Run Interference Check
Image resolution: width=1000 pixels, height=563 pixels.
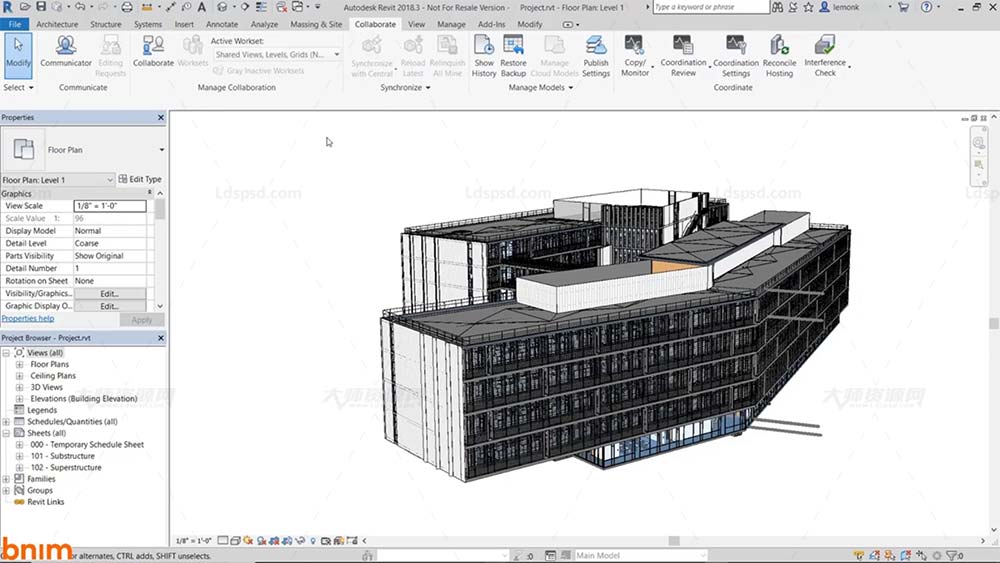825,56
